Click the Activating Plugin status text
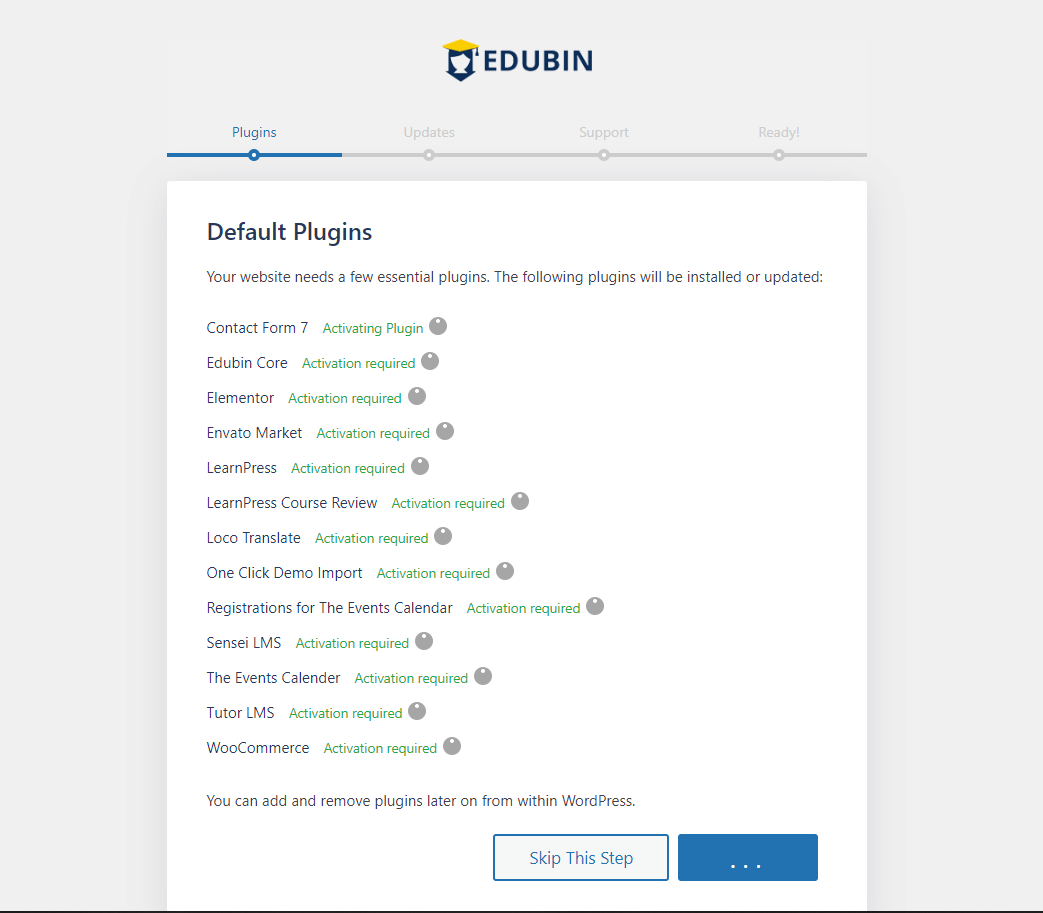The height and width of the screenshot is (913, 1043). pyautogui.click(x=373, y=328)
